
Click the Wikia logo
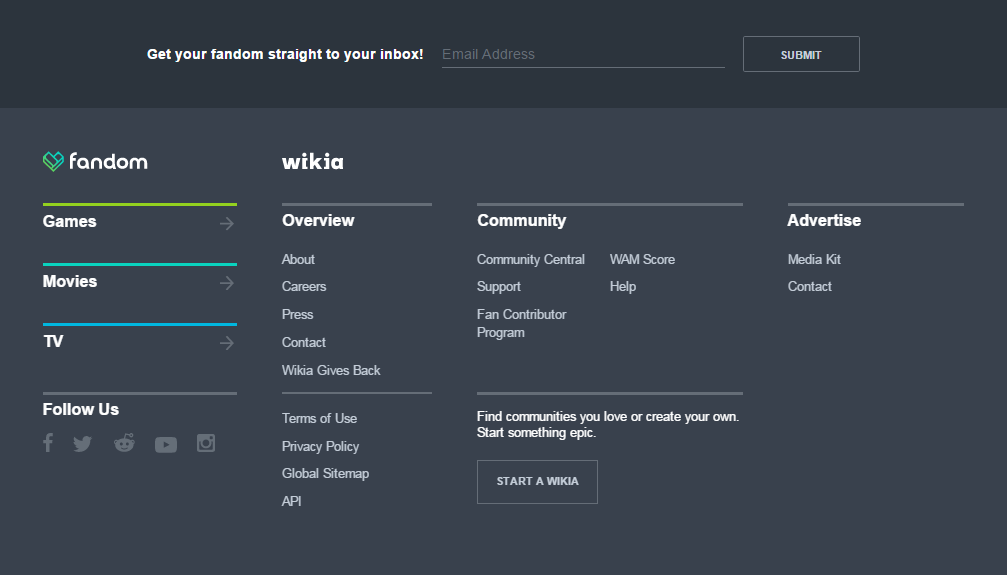coord(312,162)
